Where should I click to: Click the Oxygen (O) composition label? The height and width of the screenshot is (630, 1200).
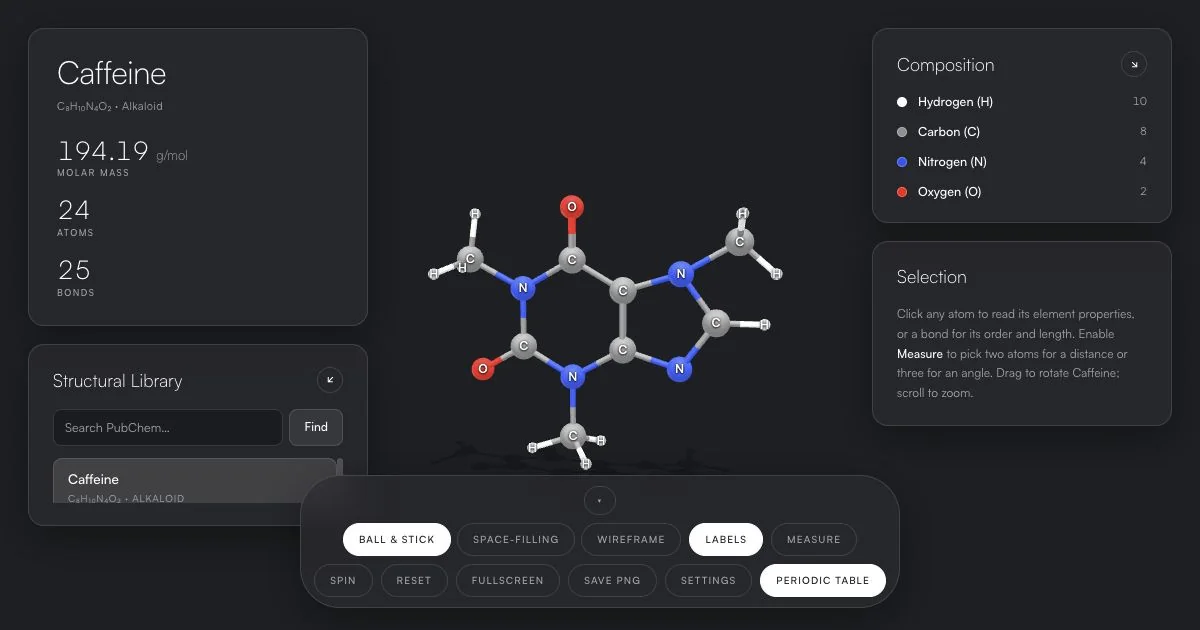[950, 192]
